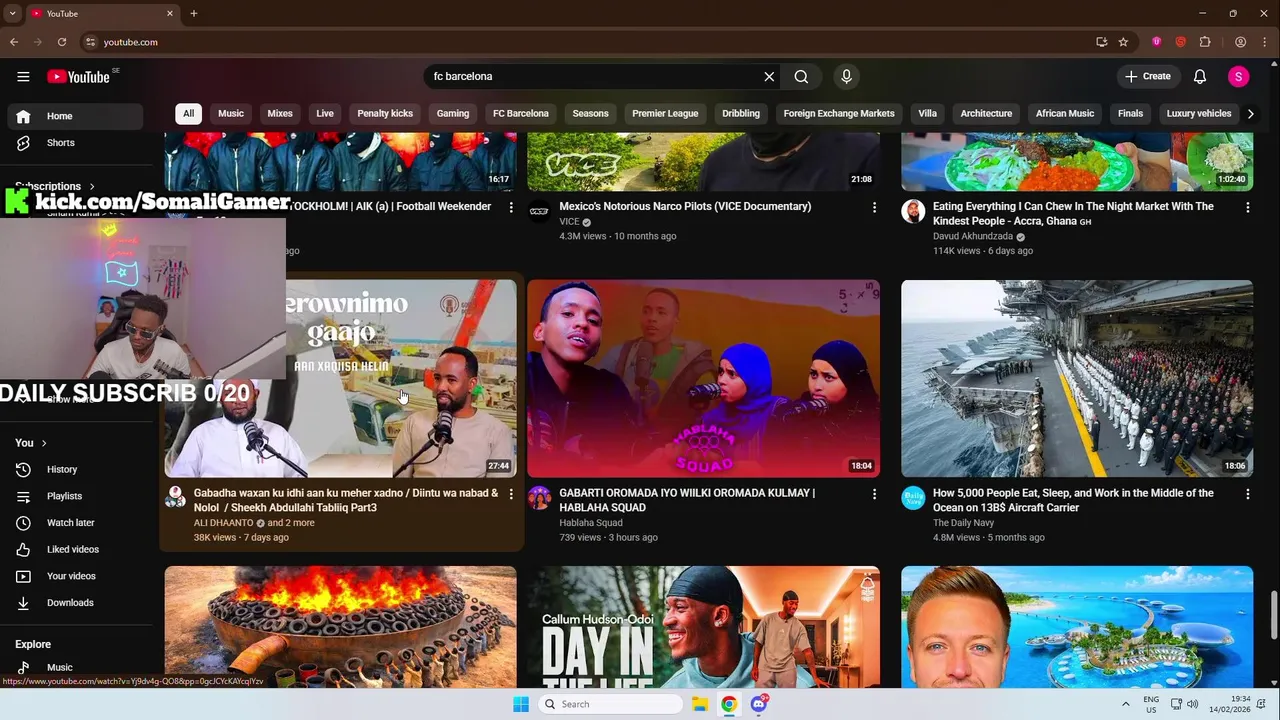Click the magnifier search button
The height and width of the screenshot is (720, 1280).
click(801, 76)
